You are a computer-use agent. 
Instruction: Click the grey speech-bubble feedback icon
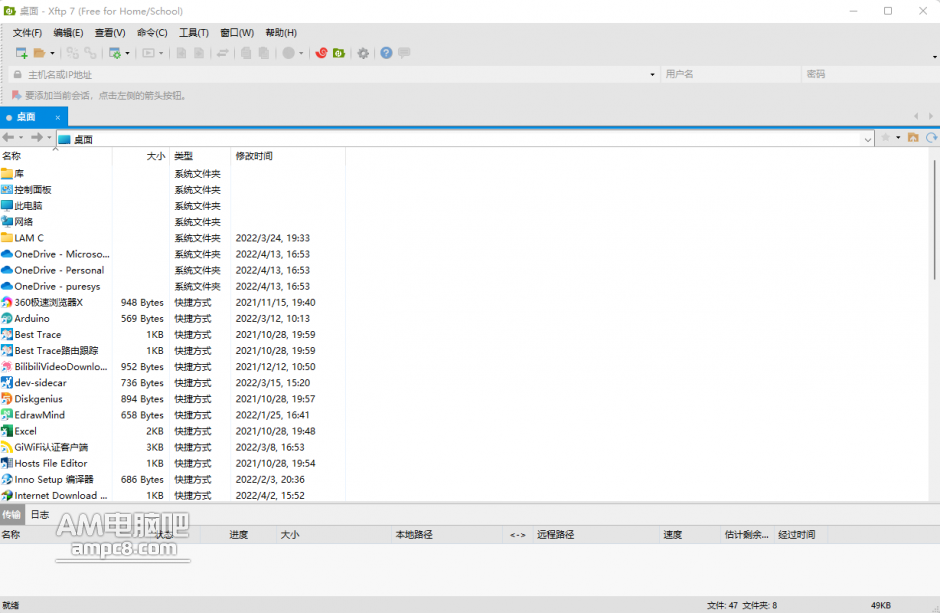click(405, 53)
